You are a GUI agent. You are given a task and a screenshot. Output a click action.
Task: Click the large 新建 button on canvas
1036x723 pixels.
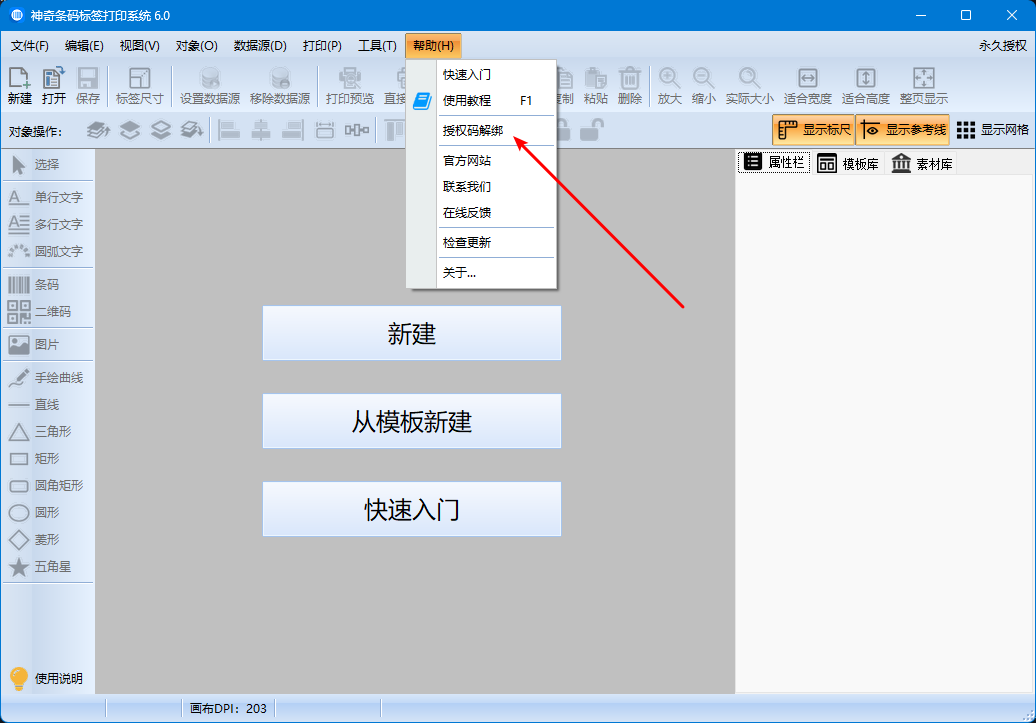412,333
